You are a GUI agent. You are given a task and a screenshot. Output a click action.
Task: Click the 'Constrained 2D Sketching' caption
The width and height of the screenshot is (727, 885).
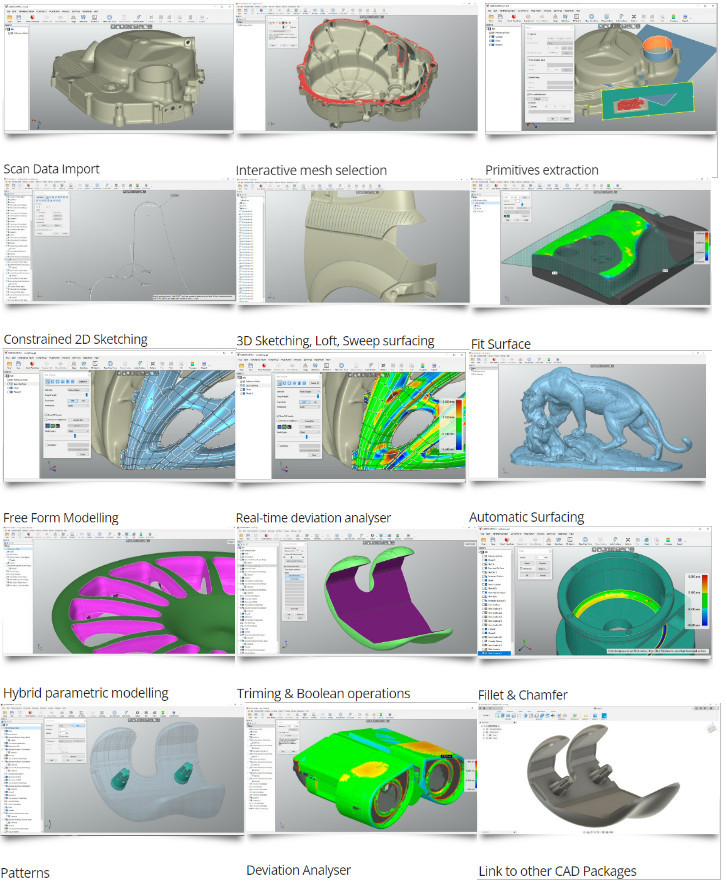tap(75, 339)
